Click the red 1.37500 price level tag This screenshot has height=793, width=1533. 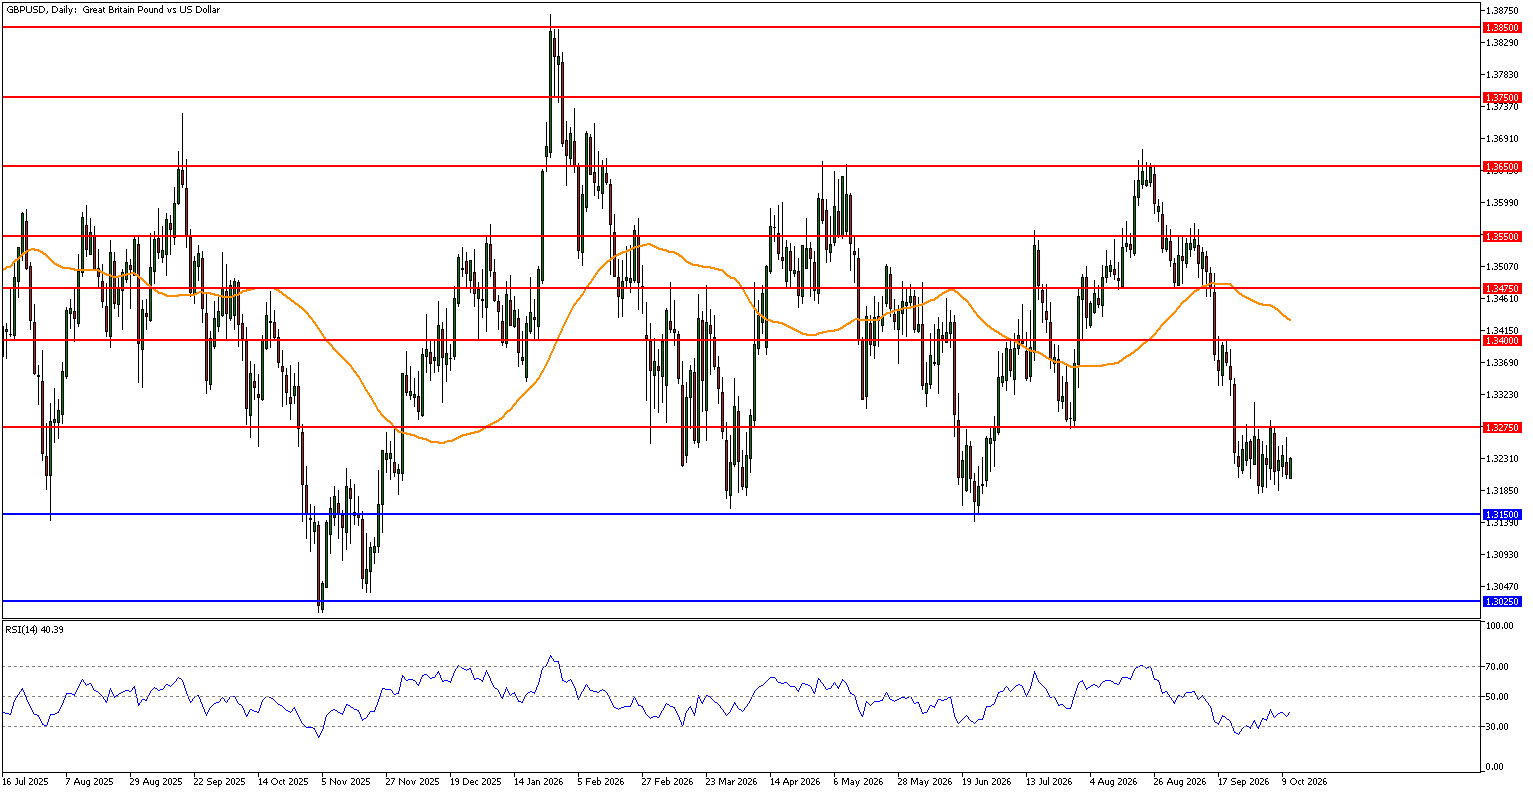click(1503, 97)
